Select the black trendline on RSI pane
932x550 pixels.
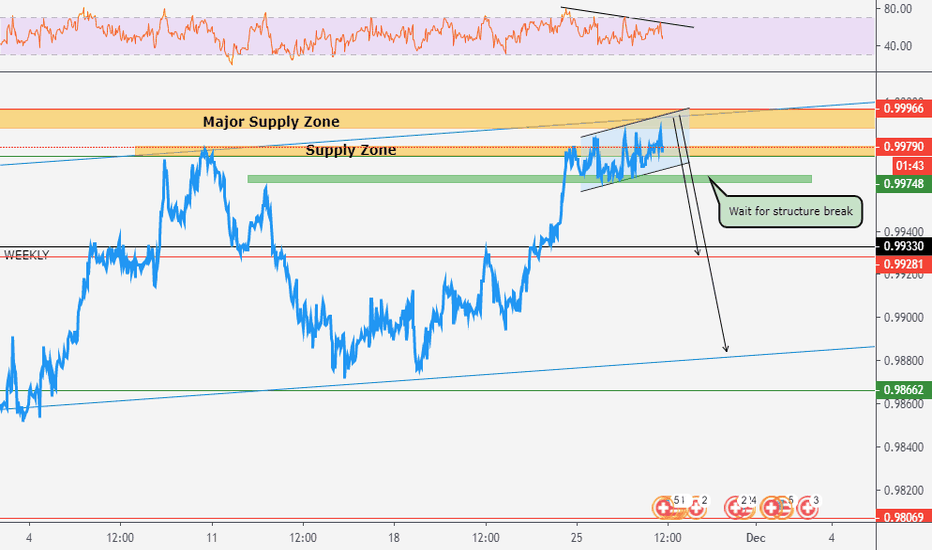(x=626, y=17)
